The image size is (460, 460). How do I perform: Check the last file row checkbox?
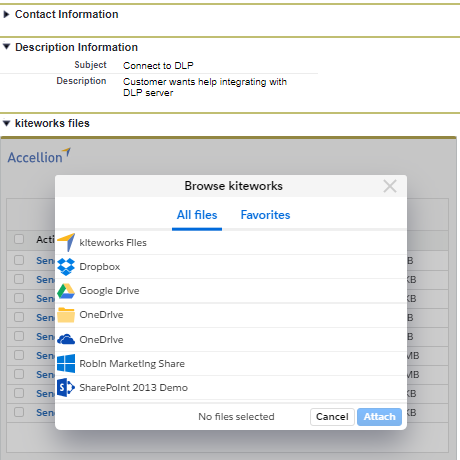click(19, 412)
